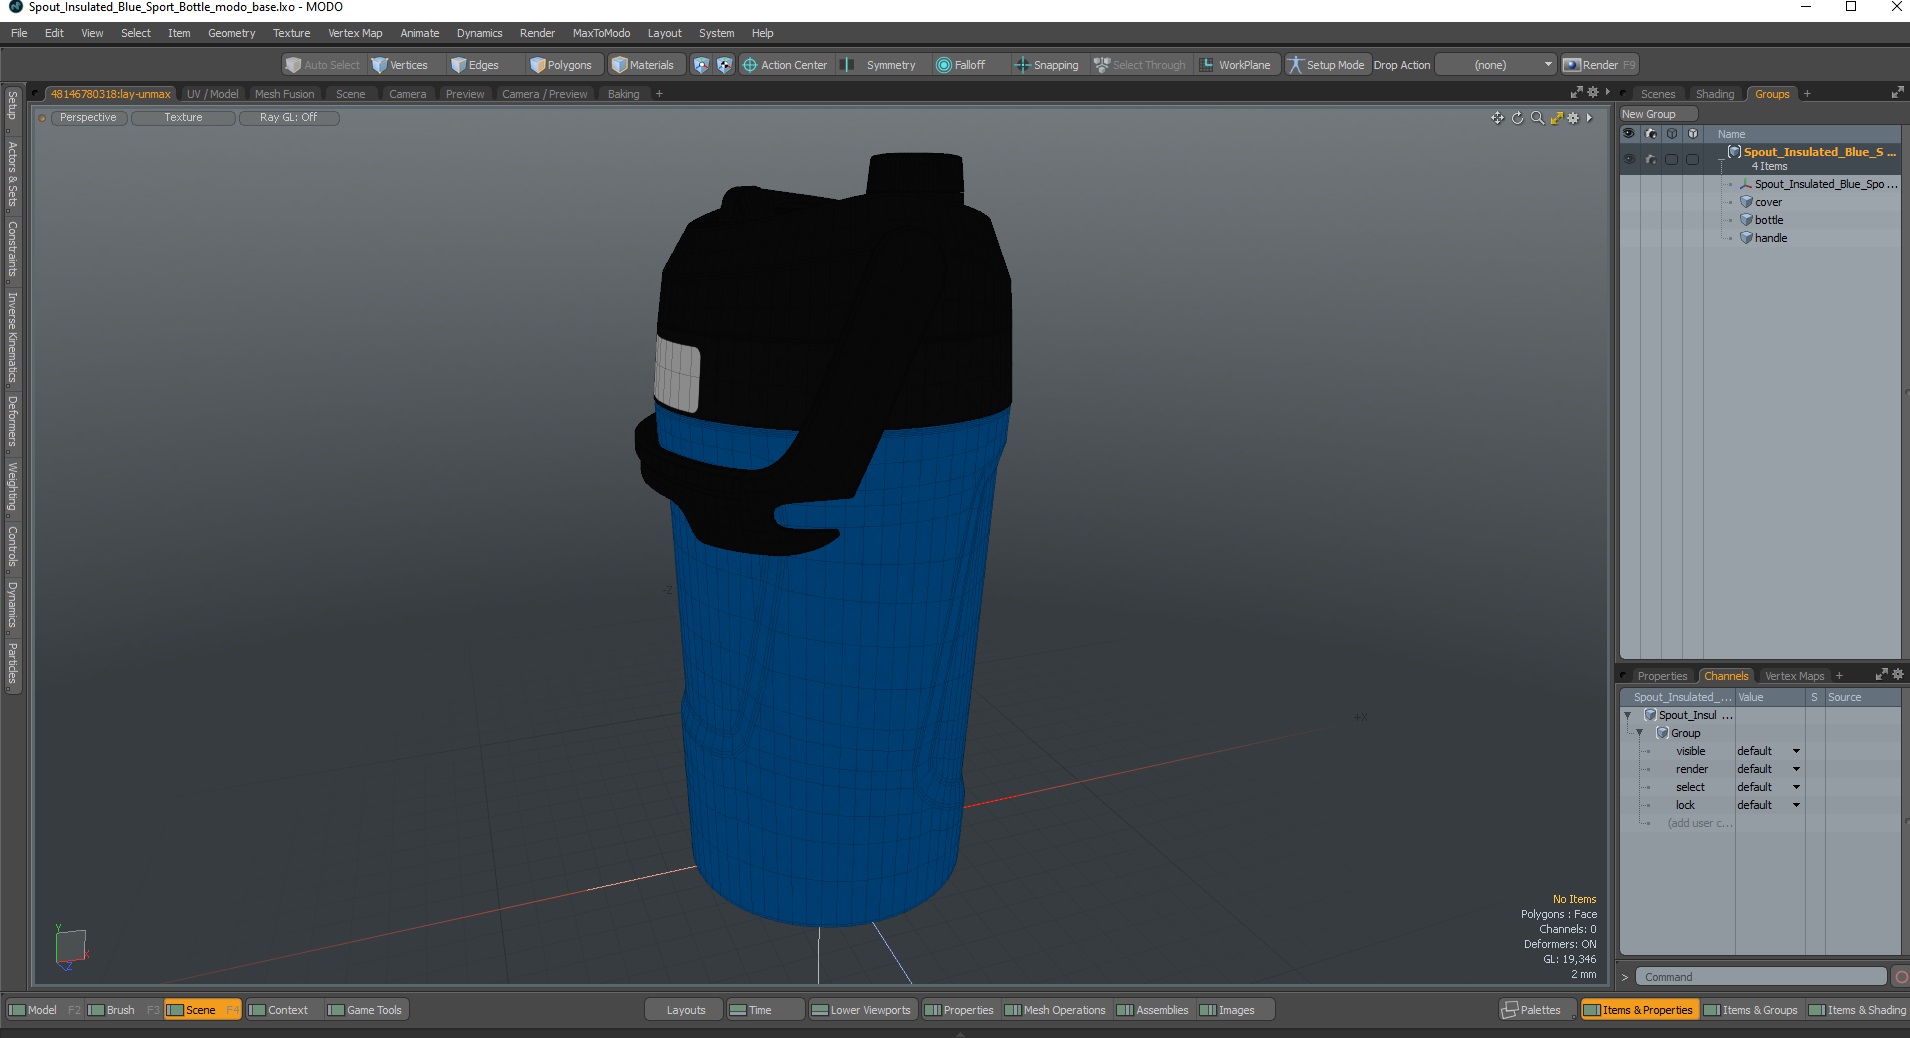Open 'render' channel value dropdown
This screenshot has width=1910, height=1038.
pos(1796,769)
